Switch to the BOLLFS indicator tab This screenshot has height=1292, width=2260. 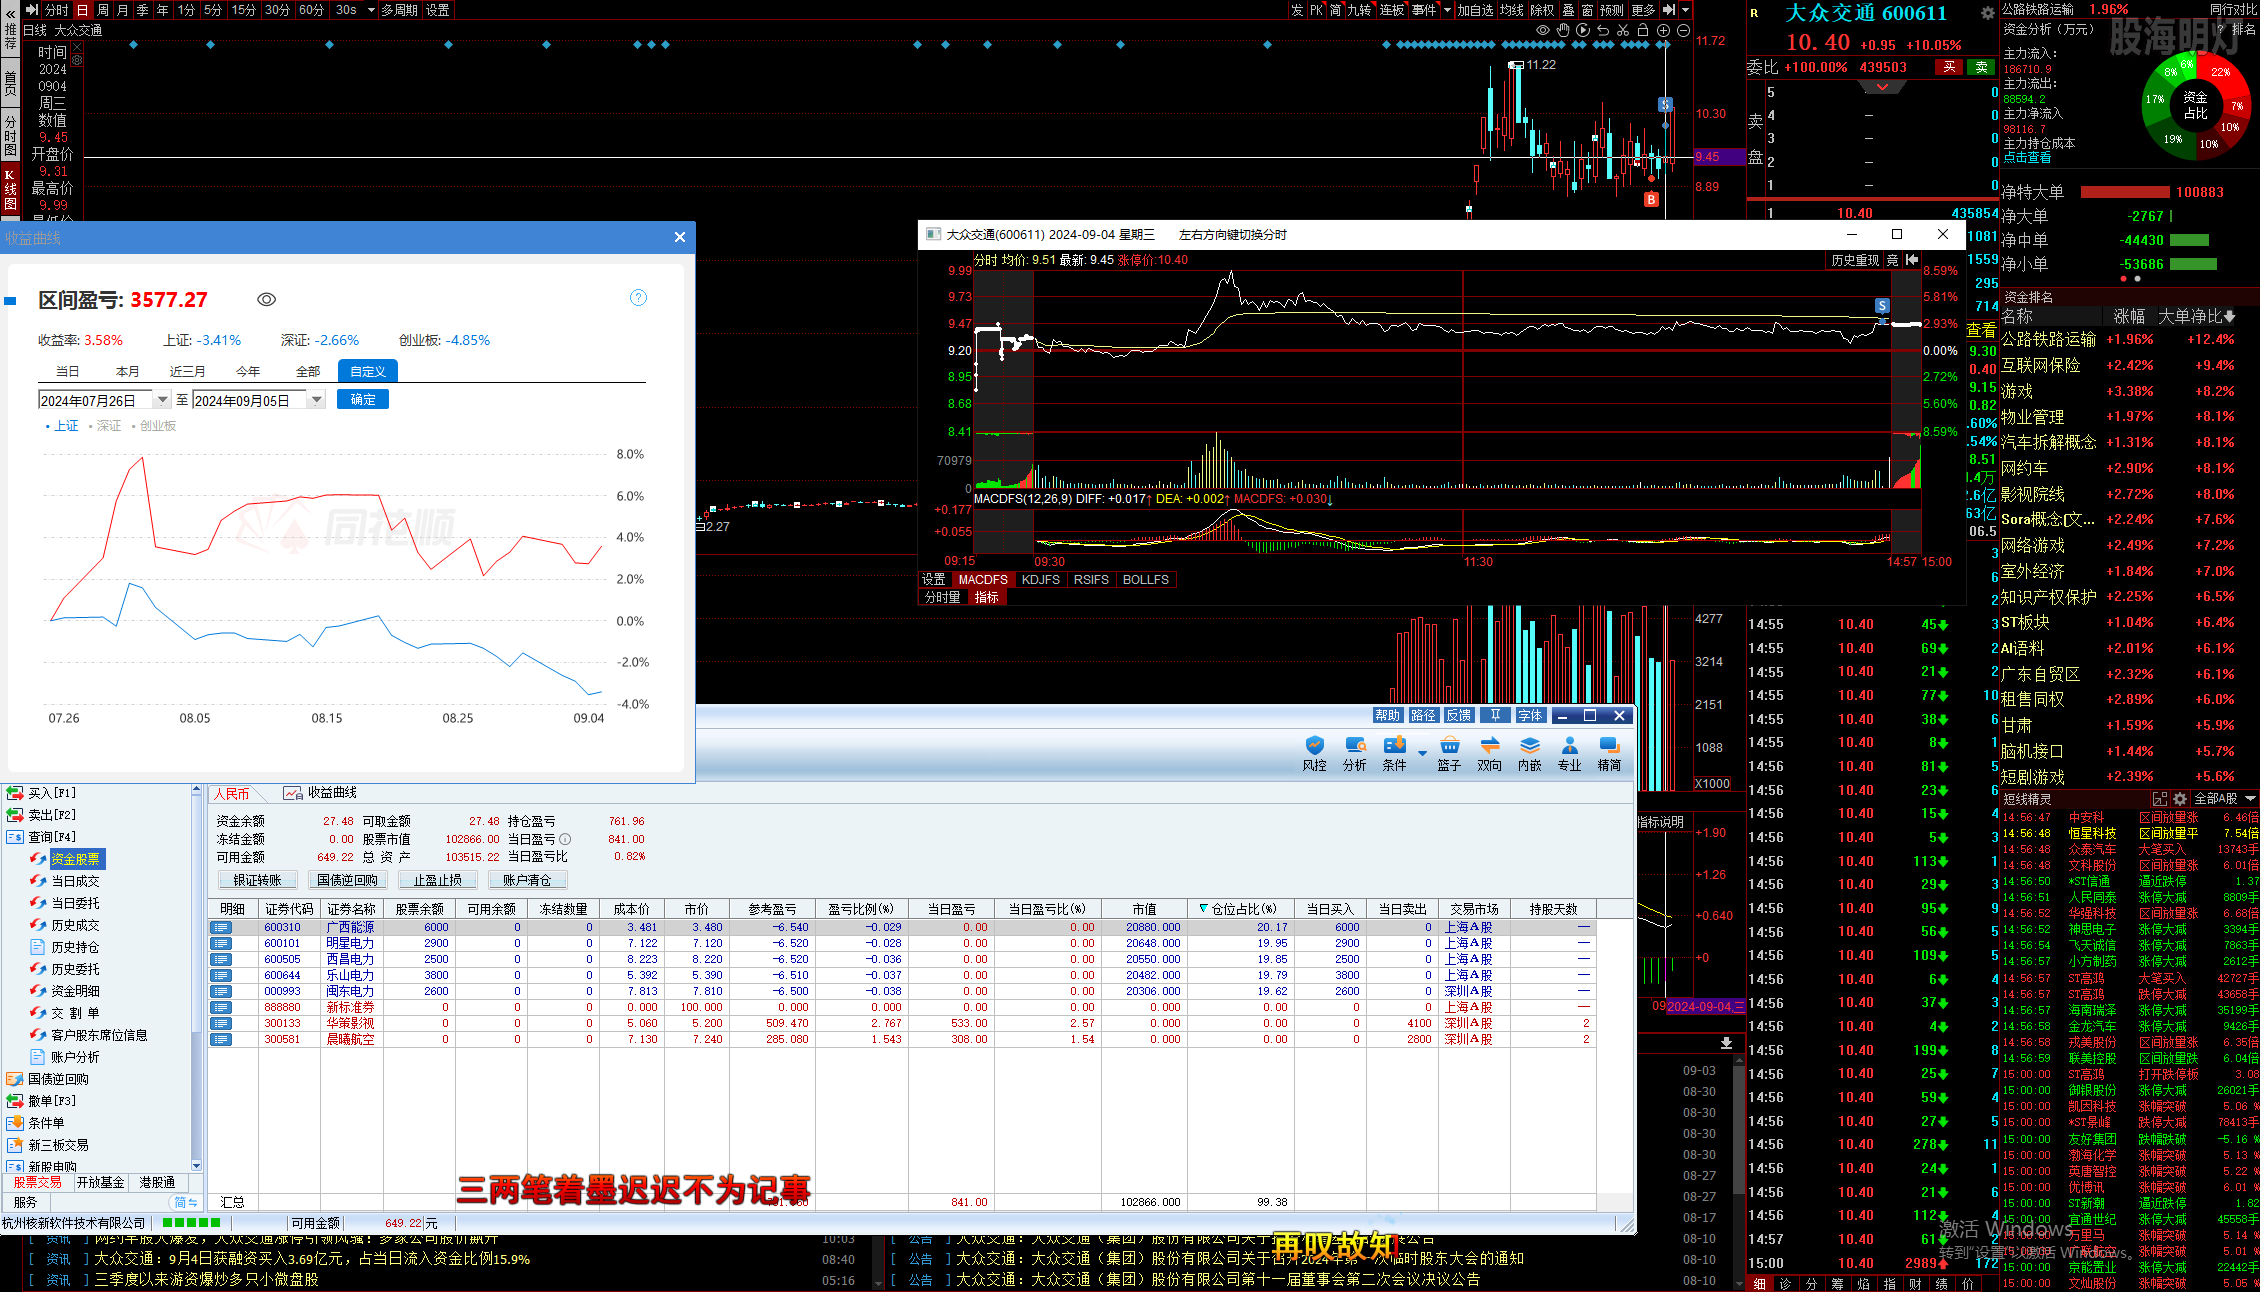[x=1146, y=580]
